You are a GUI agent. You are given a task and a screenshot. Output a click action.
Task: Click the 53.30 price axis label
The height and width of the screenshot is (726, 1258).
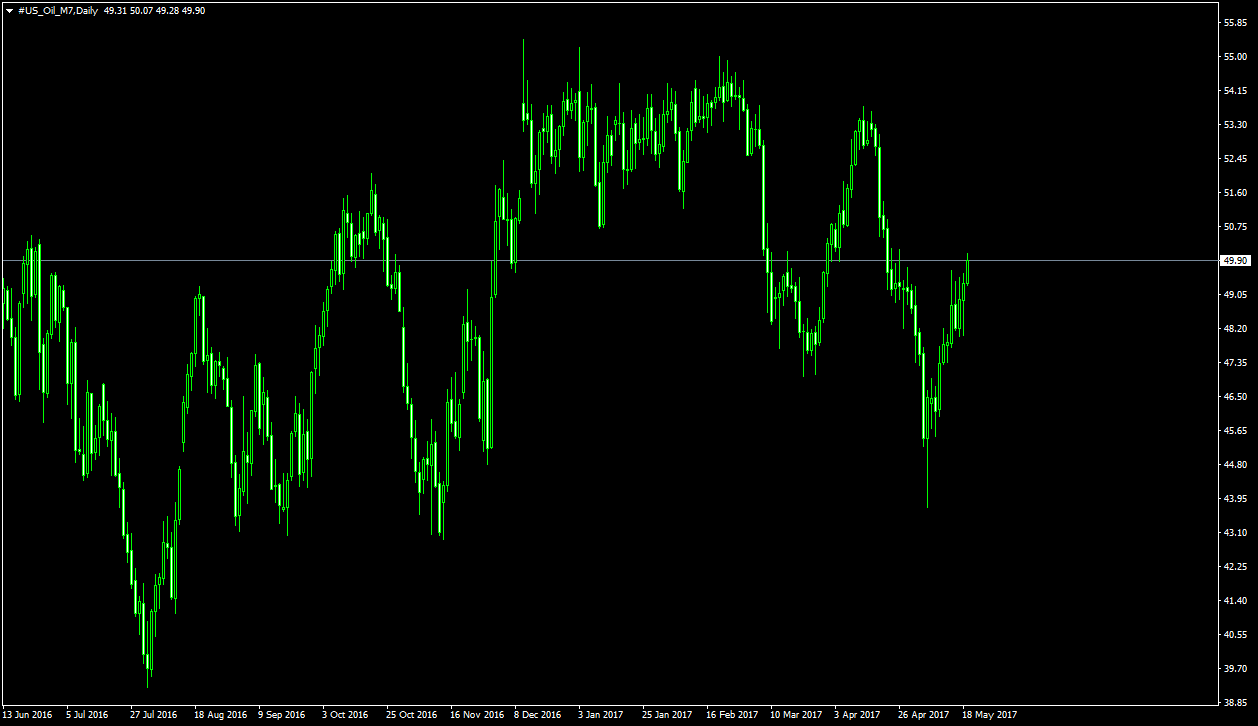(x=1235, y=124)
